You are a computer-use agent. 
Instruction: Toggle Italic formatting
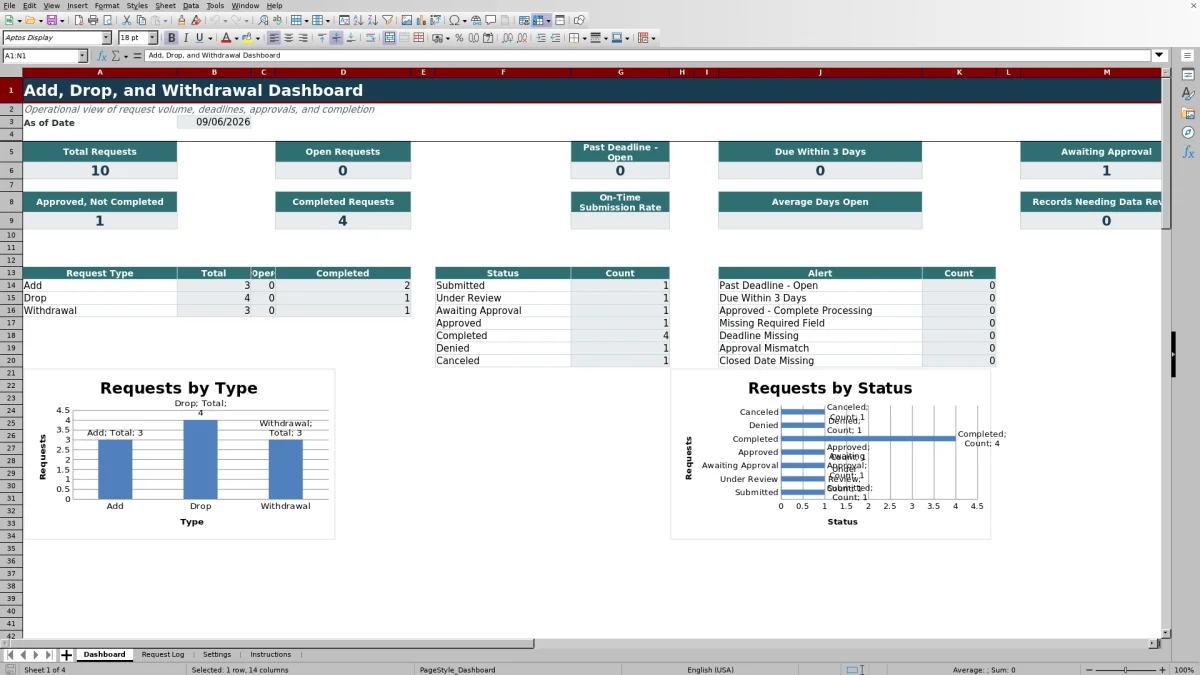coord(185,38)
